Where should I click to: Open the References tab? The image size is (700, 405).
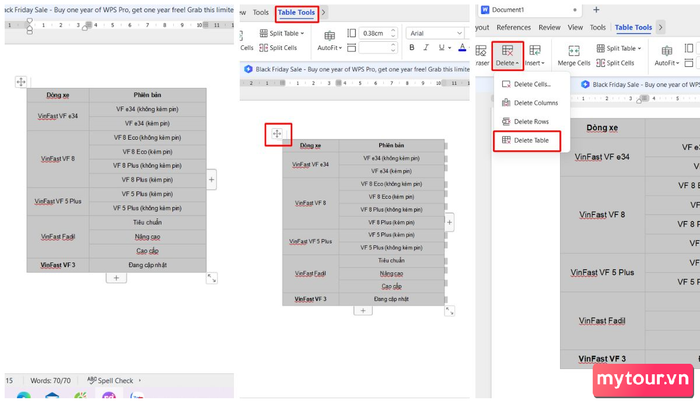pyautogui.click(x=513, y=27)
